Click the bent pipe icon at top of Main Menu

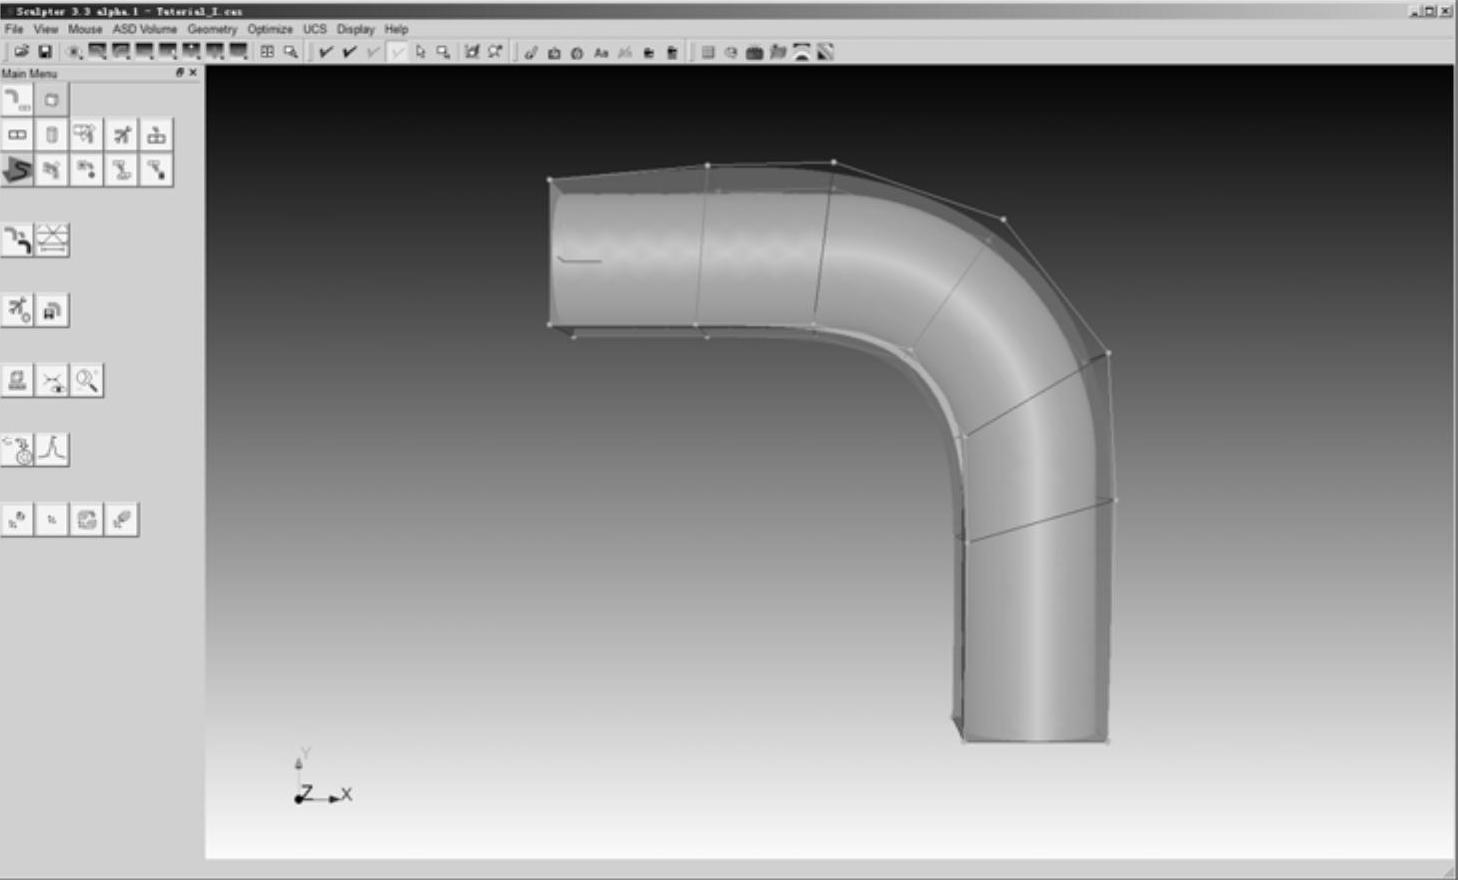18,100
